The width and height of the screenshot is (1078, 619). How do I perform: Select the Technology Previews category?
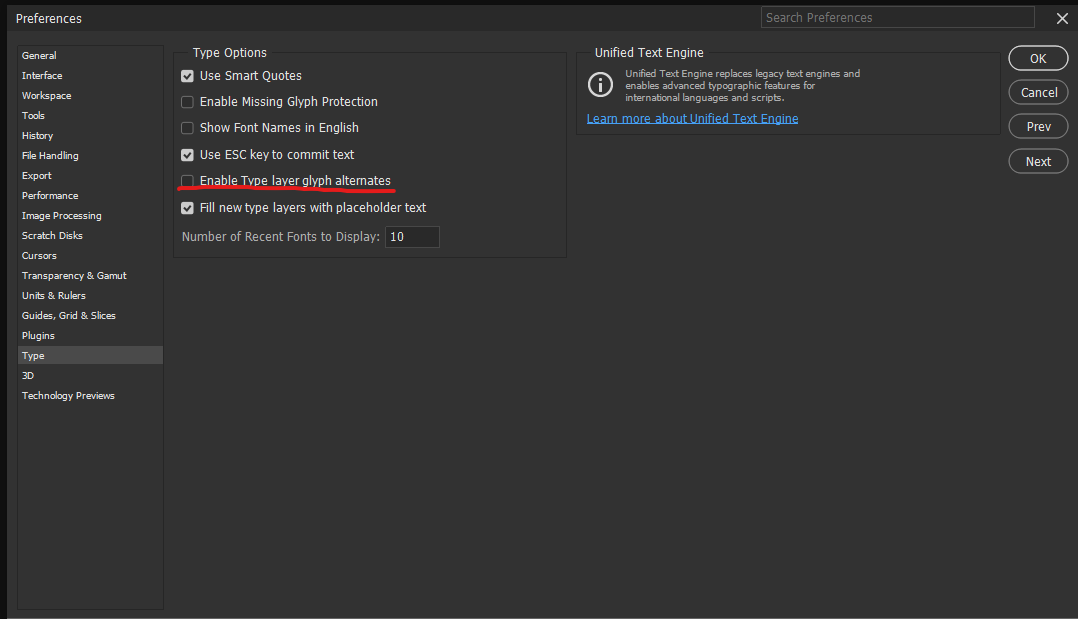[x=68, y=396]
